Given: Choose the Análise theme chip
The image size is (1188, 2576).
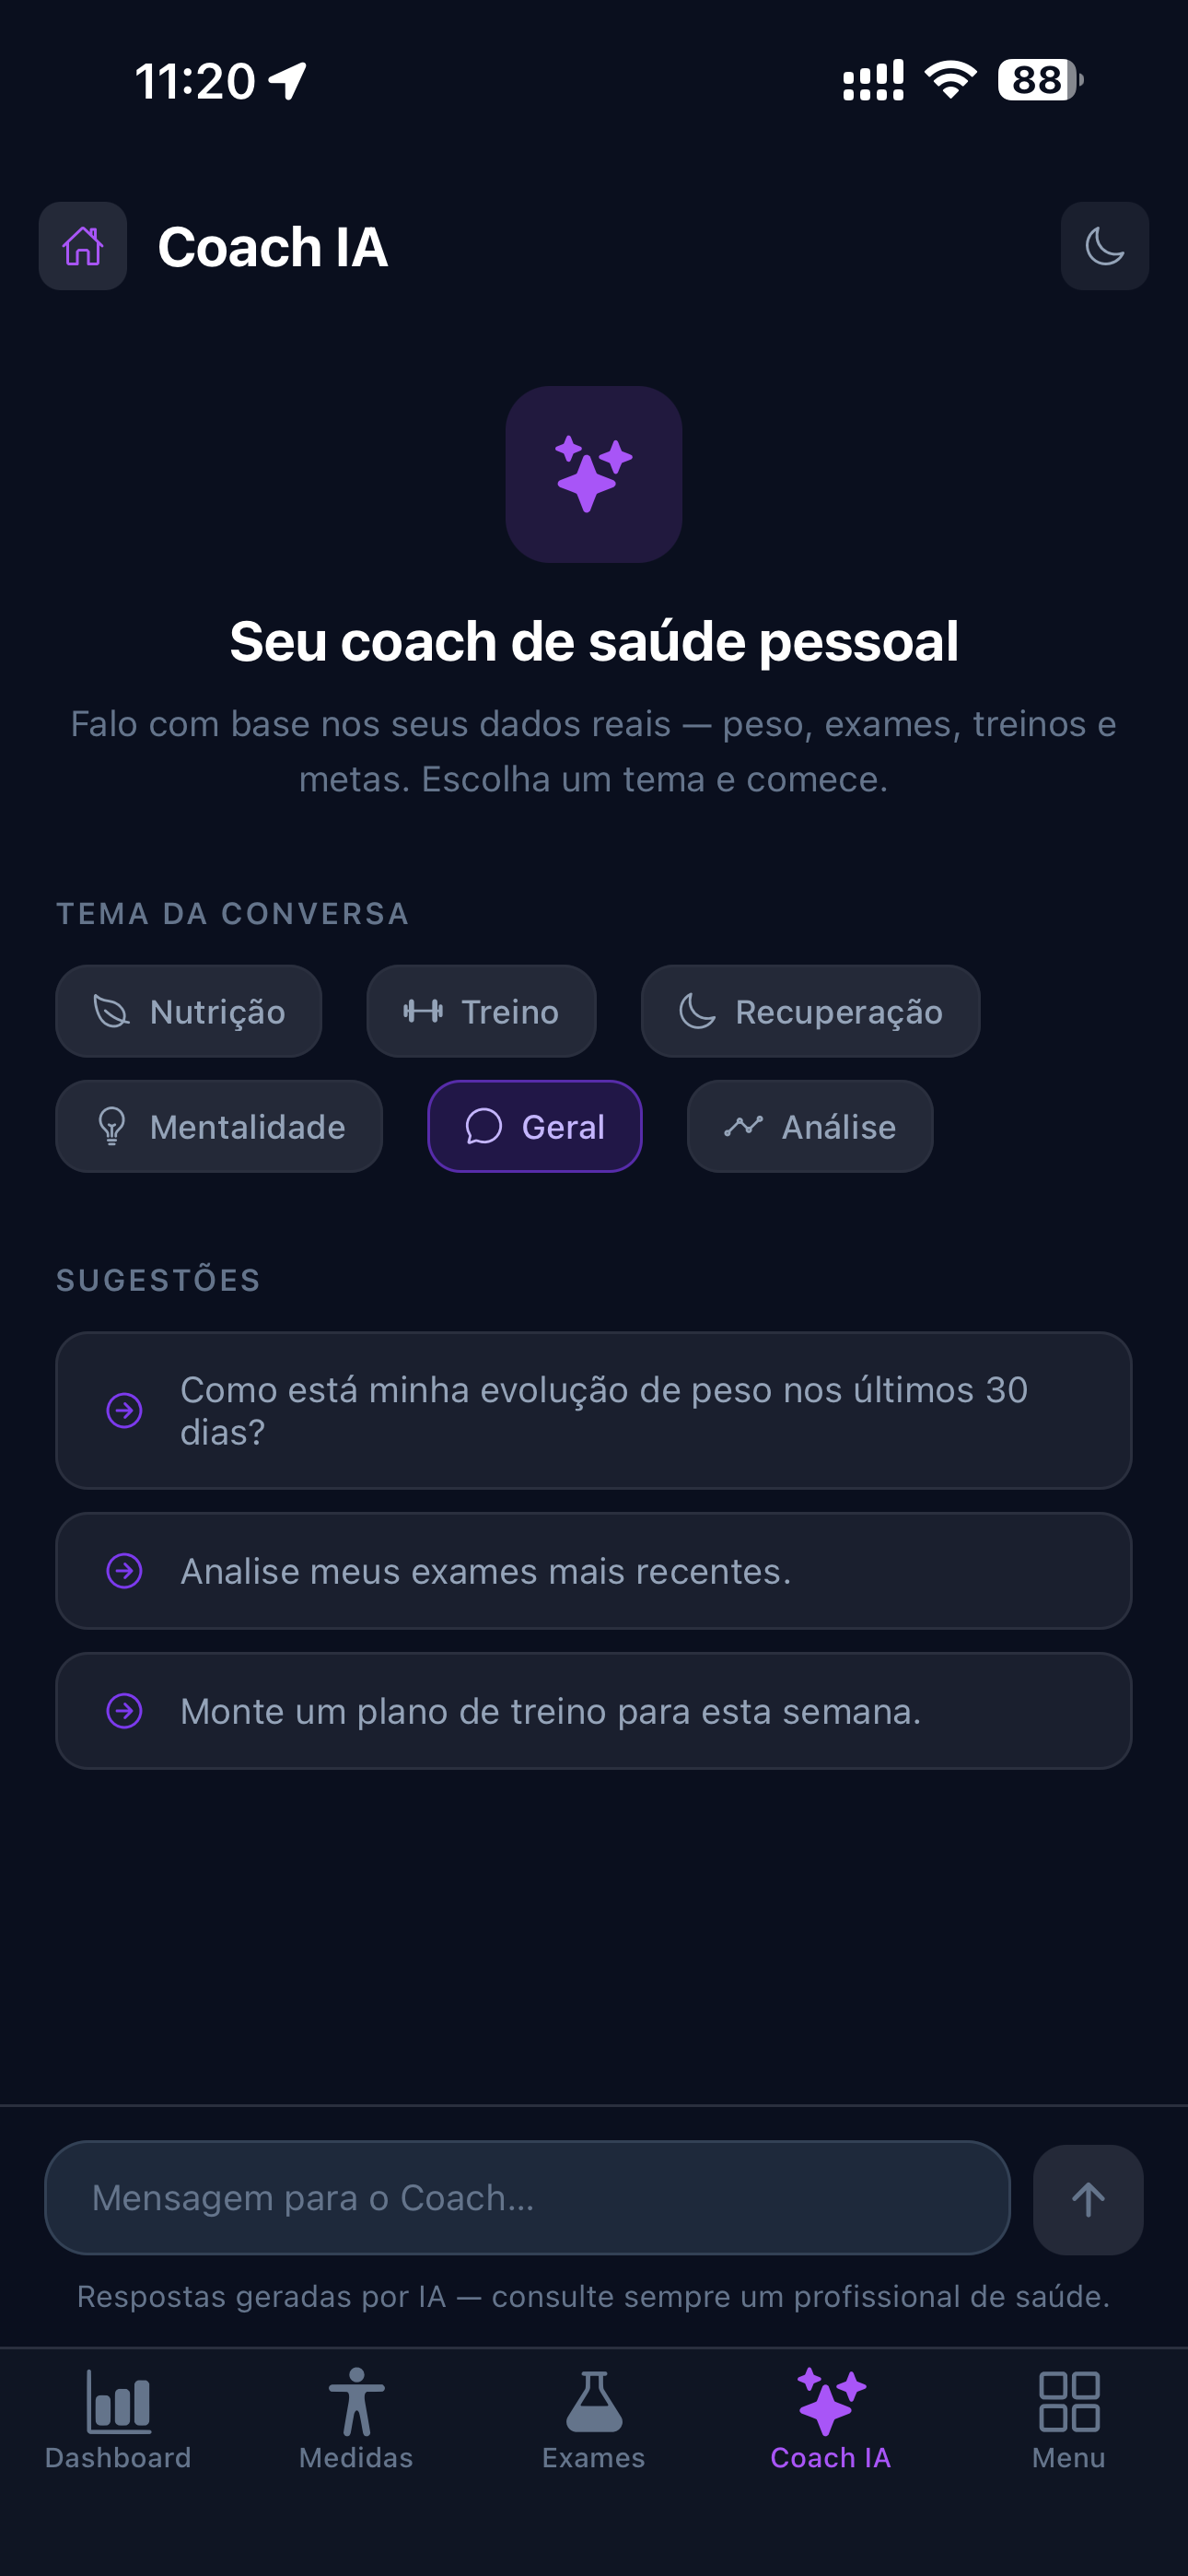Looking at the screenshot, I should point(810,1126).
